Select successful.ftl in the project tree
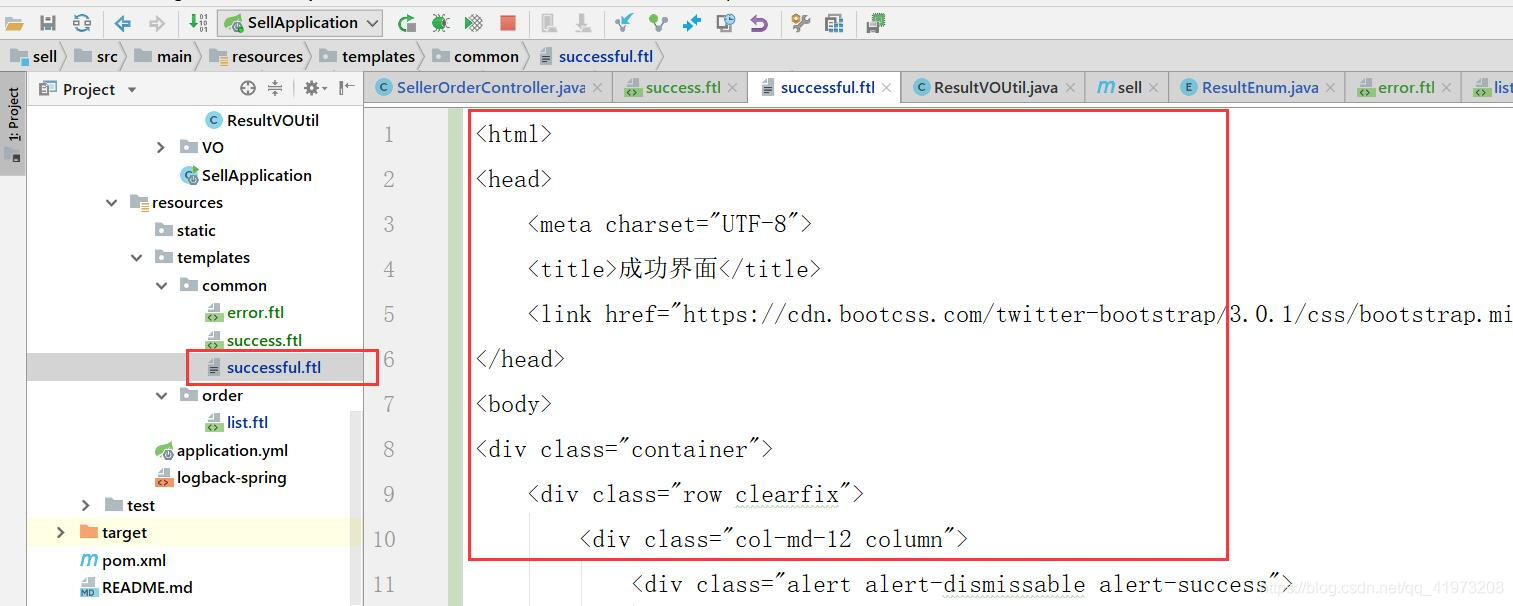The width and height of the screenshot is (1513, 606). (x=263, y=367)
